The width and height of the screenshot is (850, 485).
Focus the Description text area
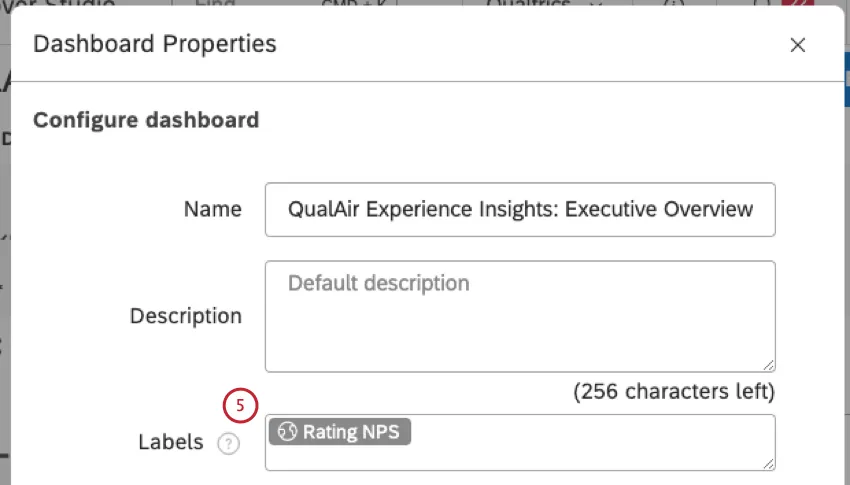[x=520, y=316]
